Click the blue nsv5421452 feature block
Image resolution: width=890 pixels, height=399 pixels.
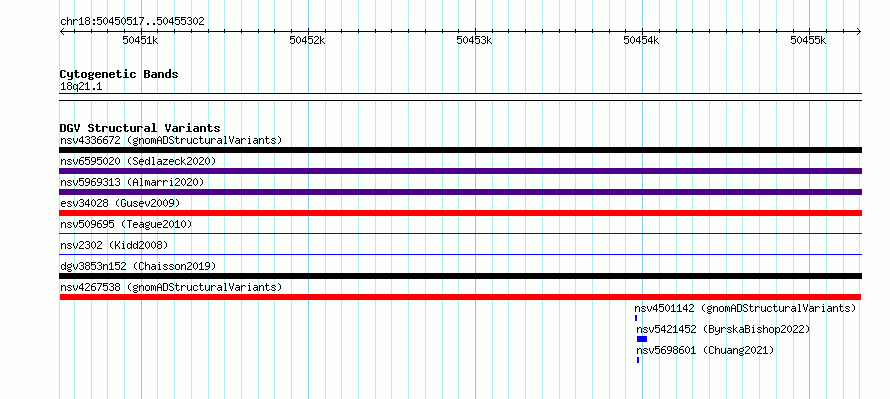click(x=642, y=339)
